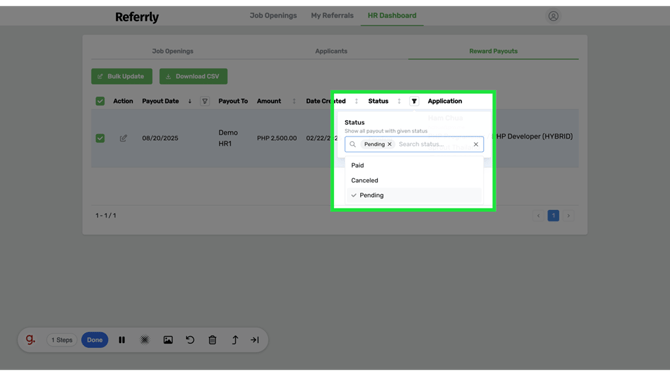Image resolution: width=670 pixels, height=376 pixels.
Task: Open My Referrals in top navigation
Action: (332, 15)
